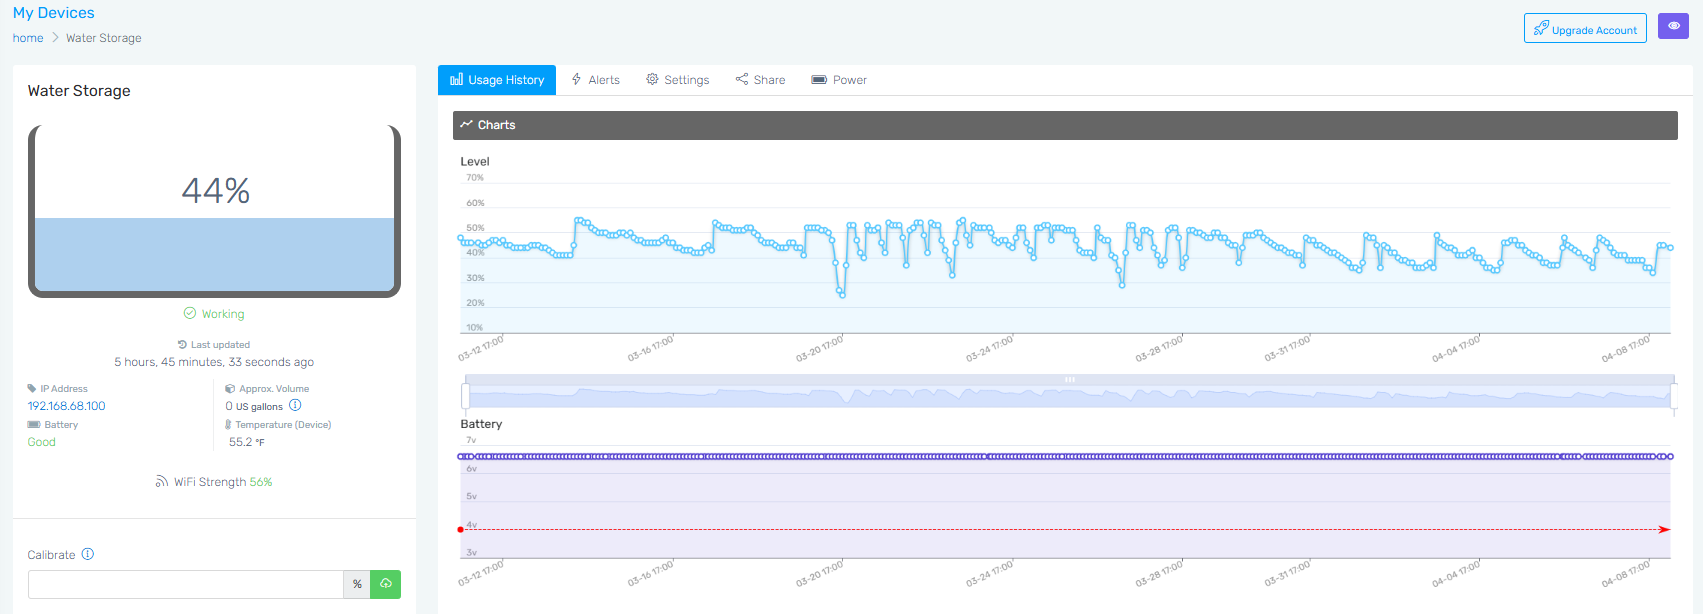Open the Settings tab

(x=677, y=80)
